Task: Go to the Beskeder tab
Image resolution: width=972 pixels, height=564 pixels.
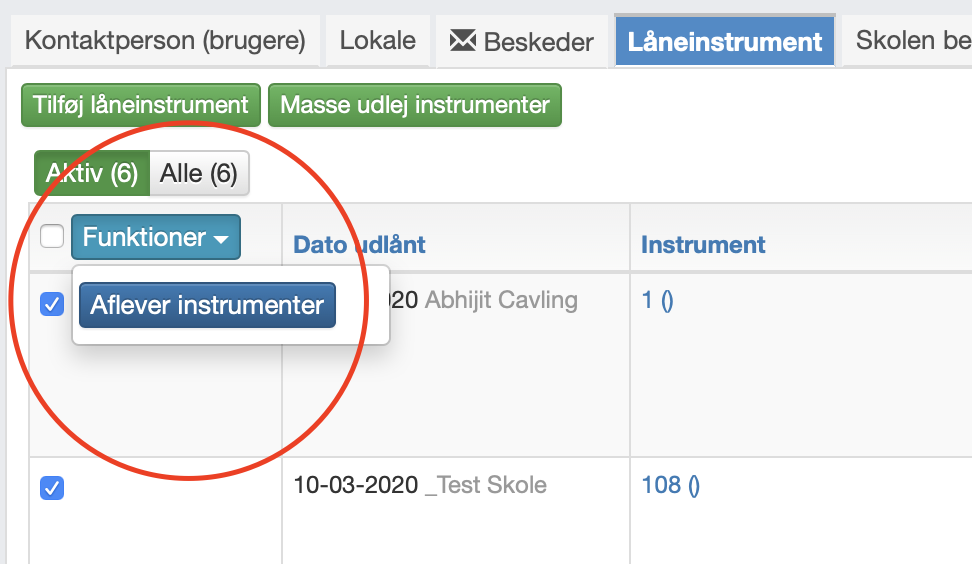Action: [521, 41]
